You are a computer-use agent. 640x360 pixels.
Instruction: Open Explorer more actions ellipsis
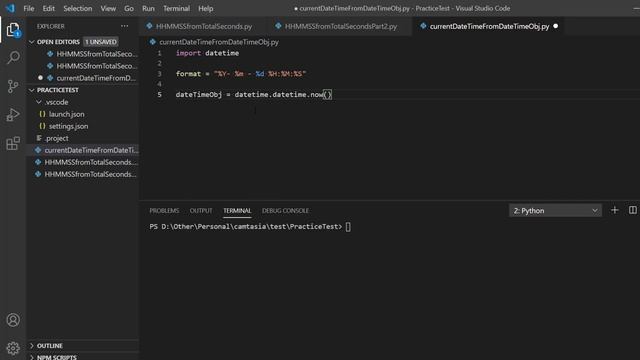124,26
